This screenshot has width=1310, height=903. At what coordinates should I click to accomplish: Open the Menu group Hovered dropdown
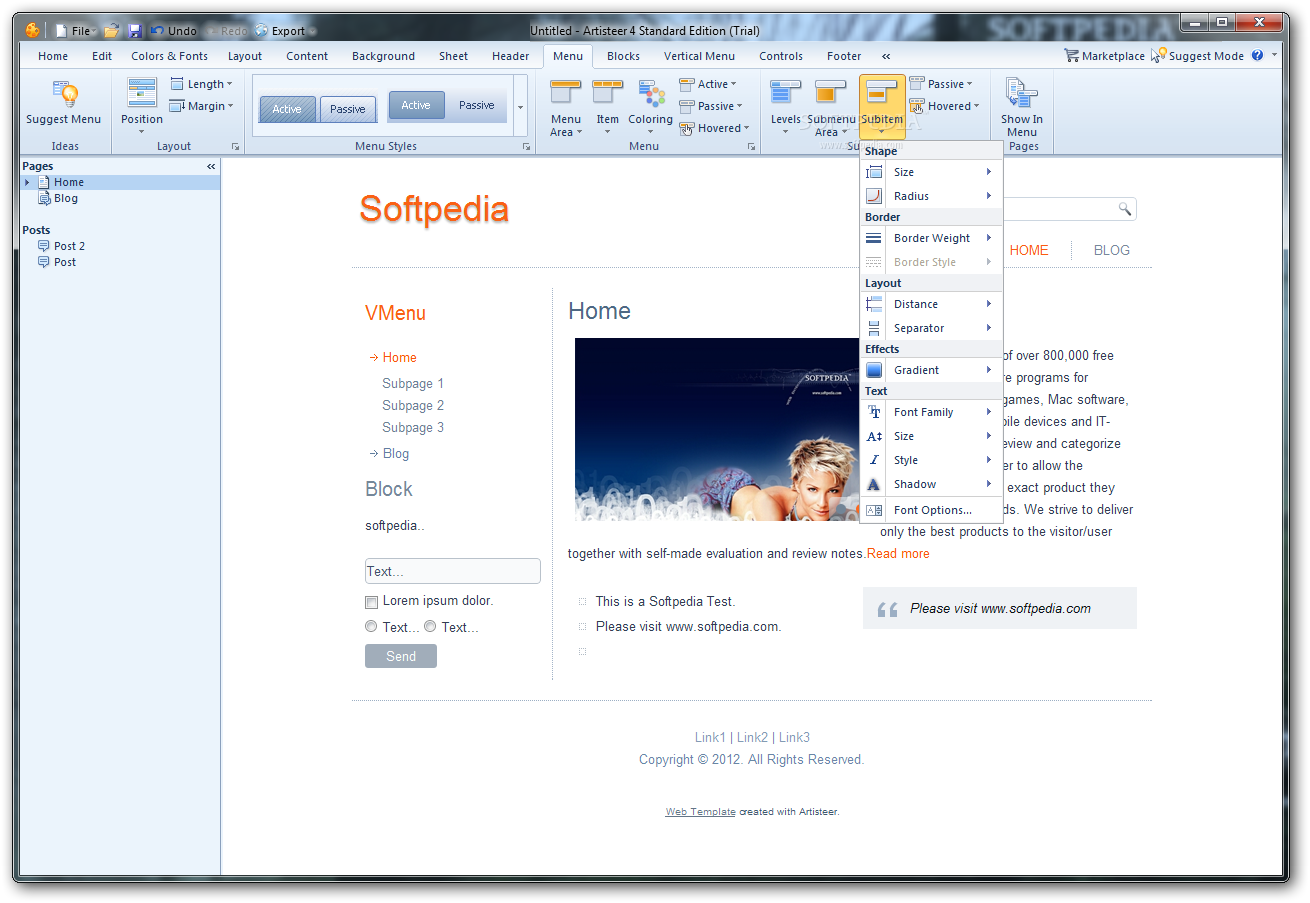715,128
